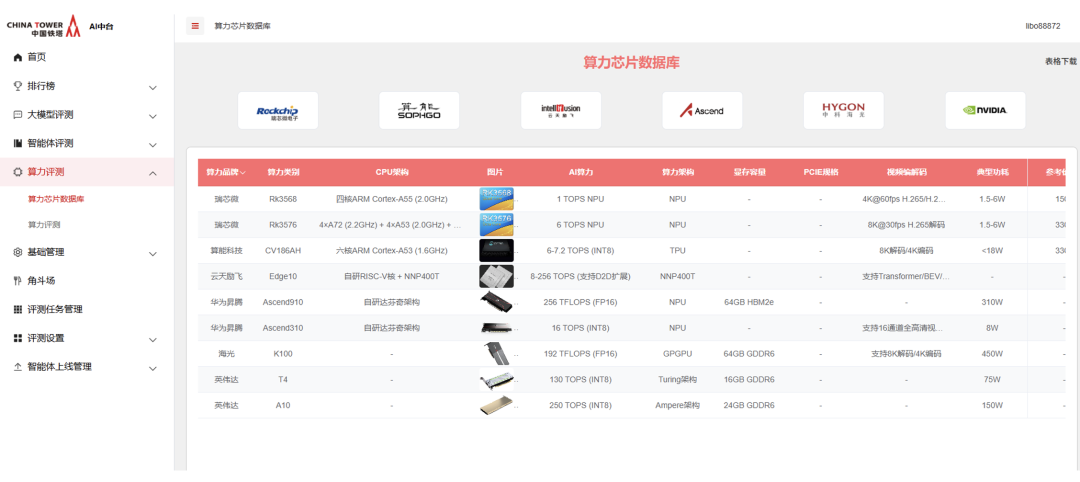Filter by the NVIDIA brand logo
This screenshot has height=482, width=1080.
[x=985, y=110]
